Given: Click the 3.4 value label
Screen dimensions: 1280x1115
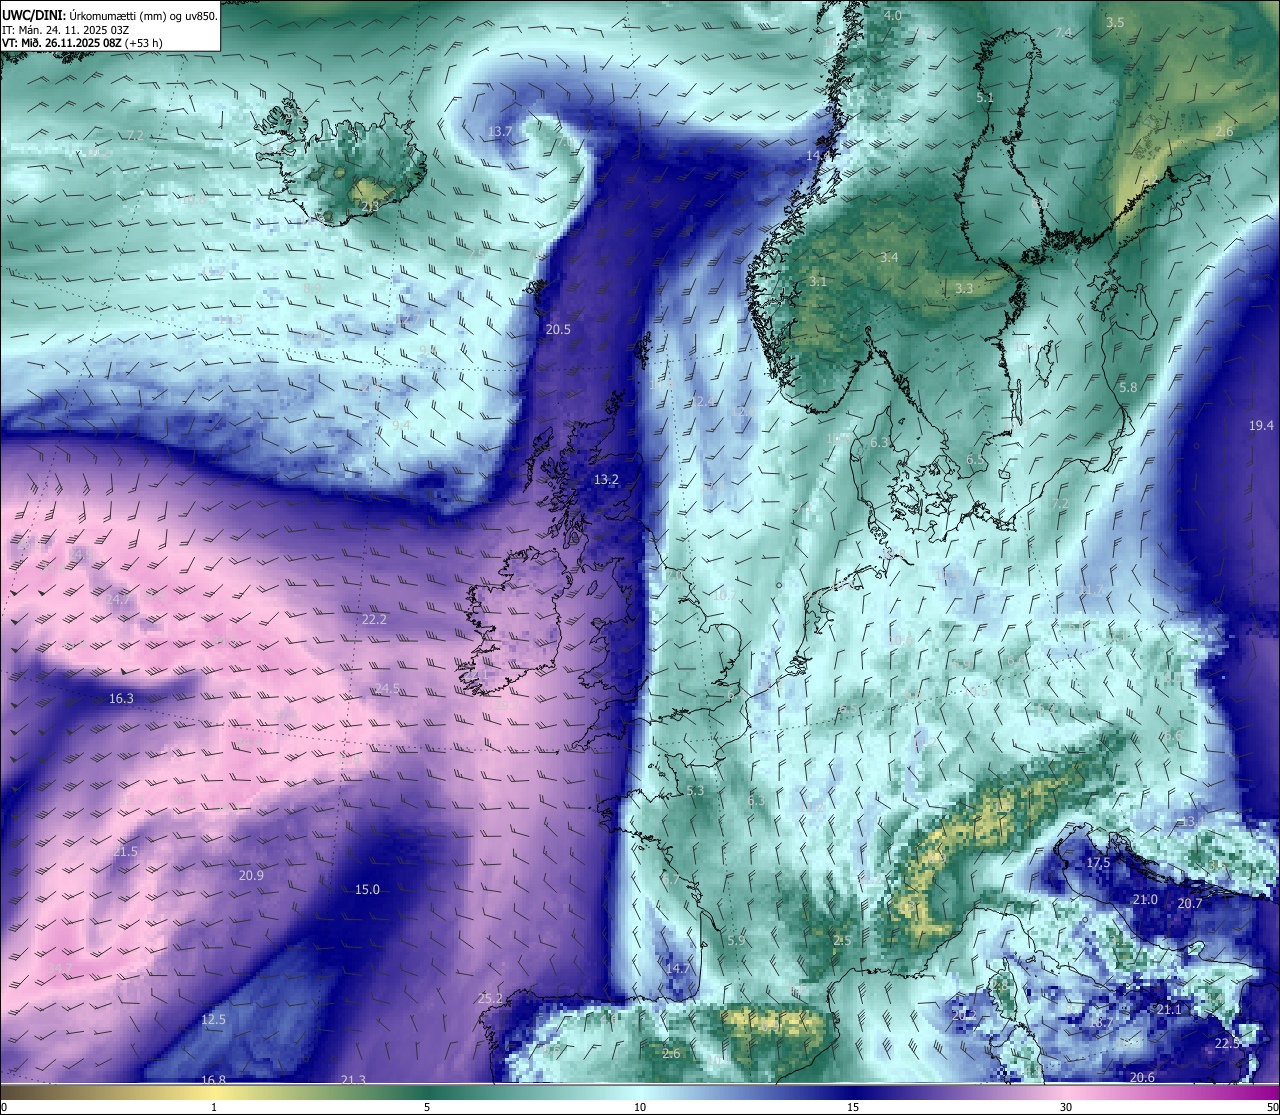Looking at the screenshot, I should pyautogui.click(x=889, y=258).
